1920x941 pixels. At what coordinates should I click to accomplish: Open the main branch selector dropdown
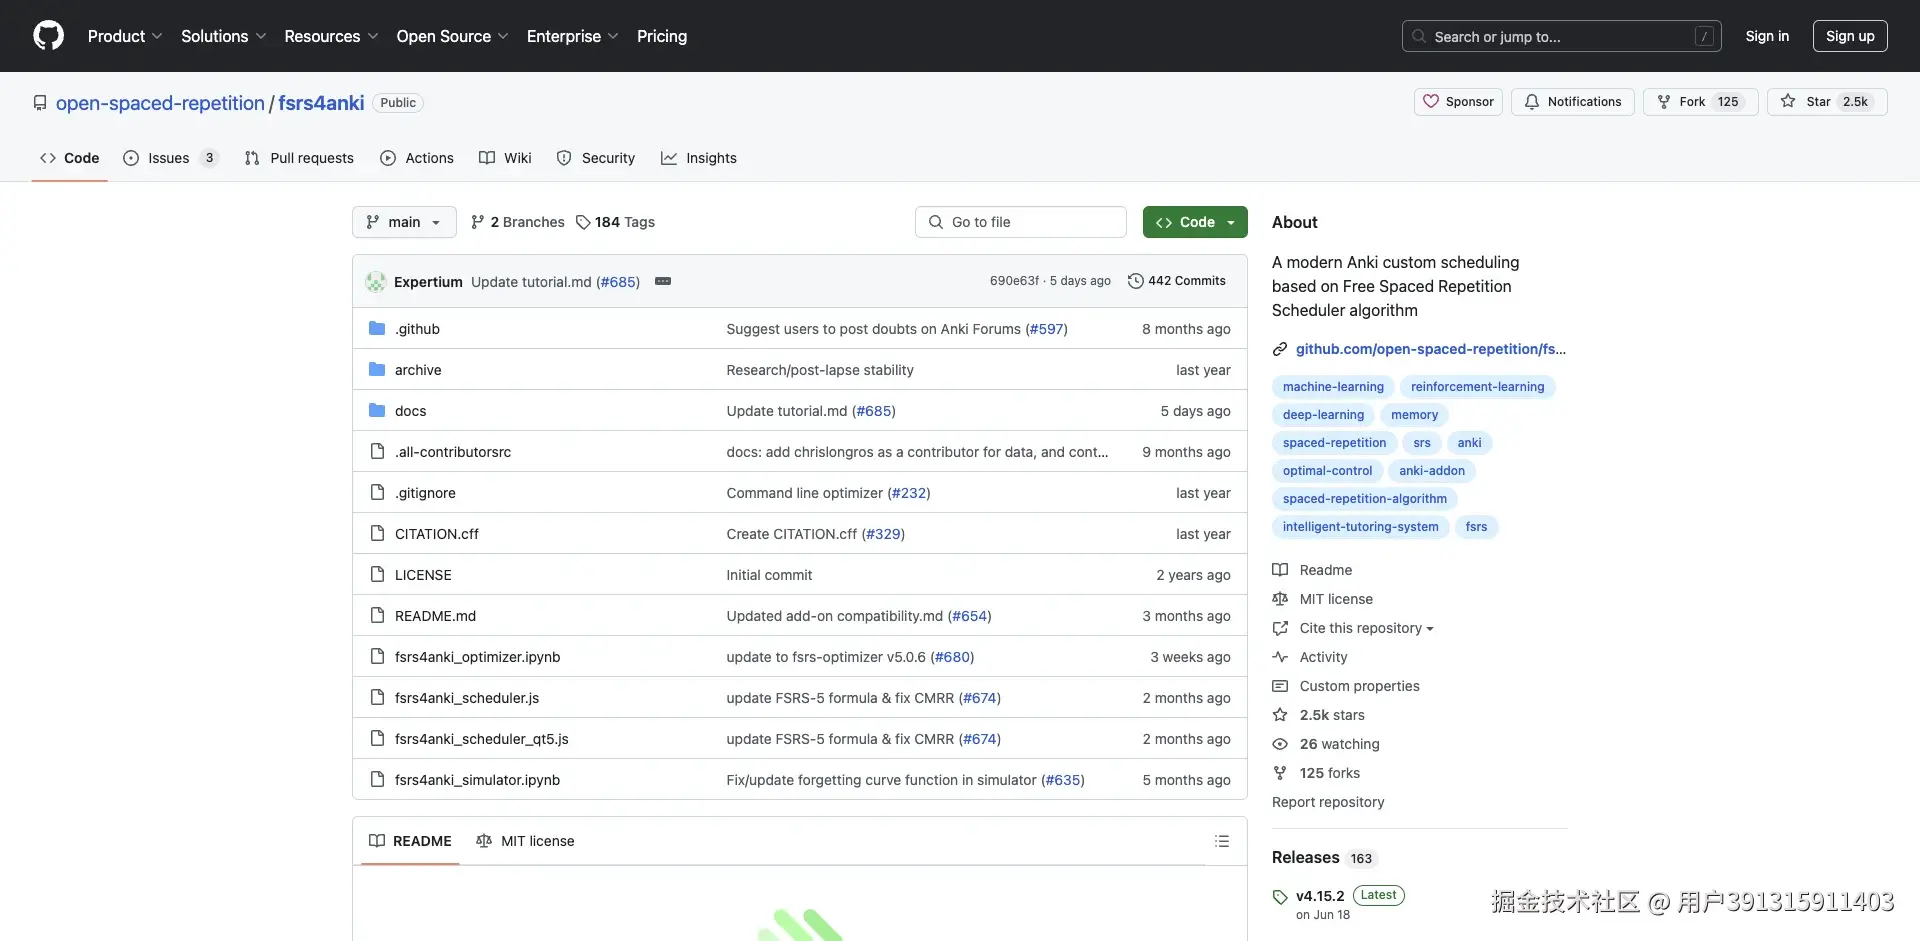pos(404,222)
